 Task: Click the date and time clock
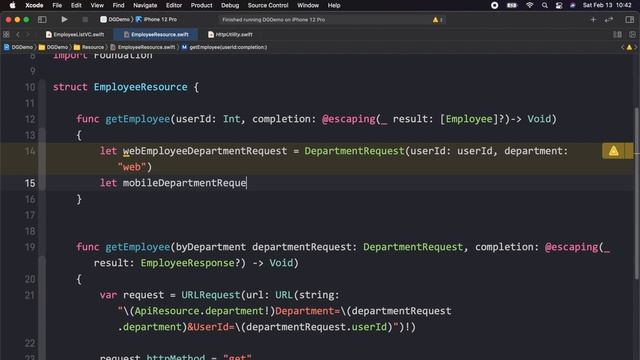click(607, 5)
